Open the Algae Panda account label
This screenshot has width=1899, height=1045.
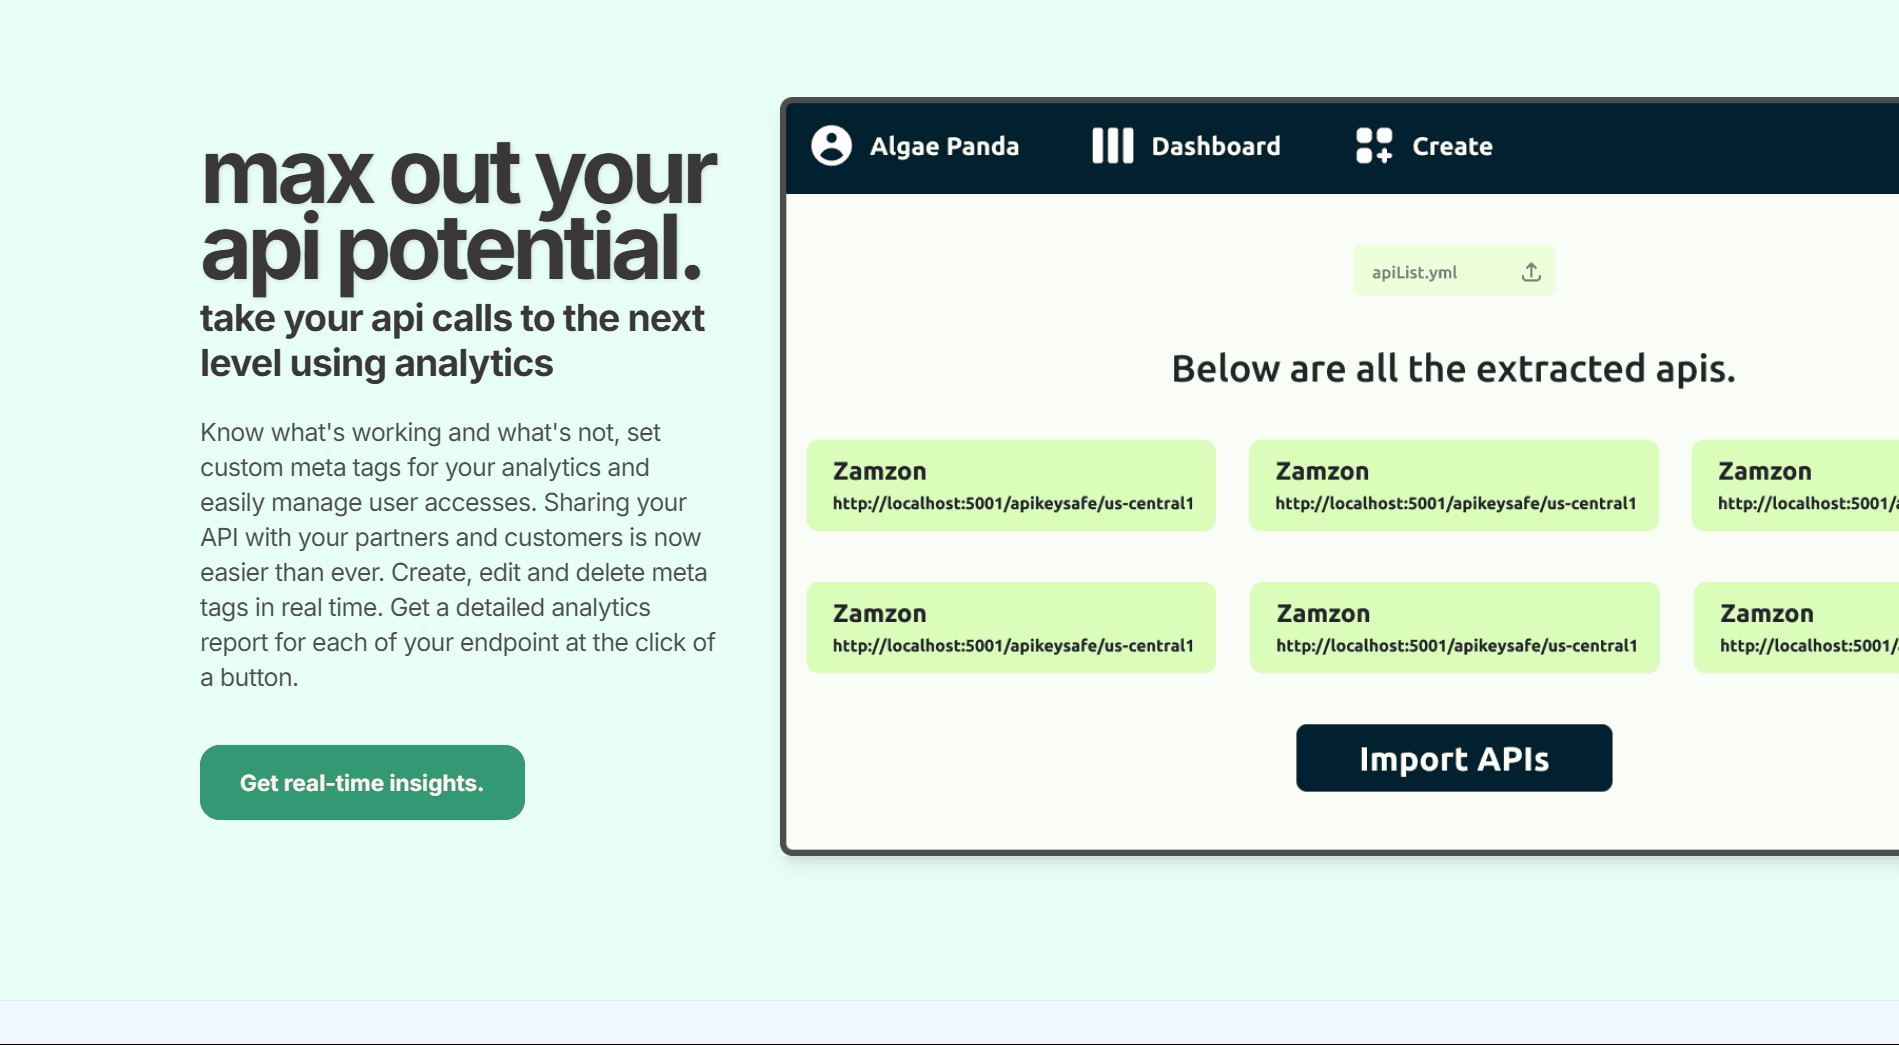[944, 146]
